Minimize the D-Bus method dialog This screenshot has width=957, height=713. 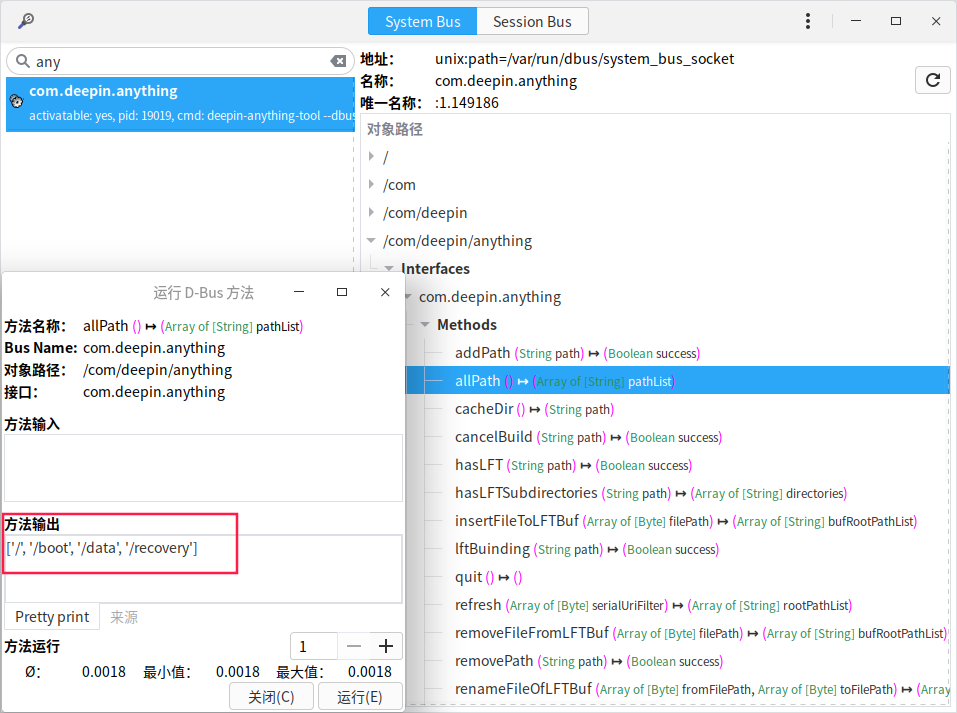(x=299, y=292)
